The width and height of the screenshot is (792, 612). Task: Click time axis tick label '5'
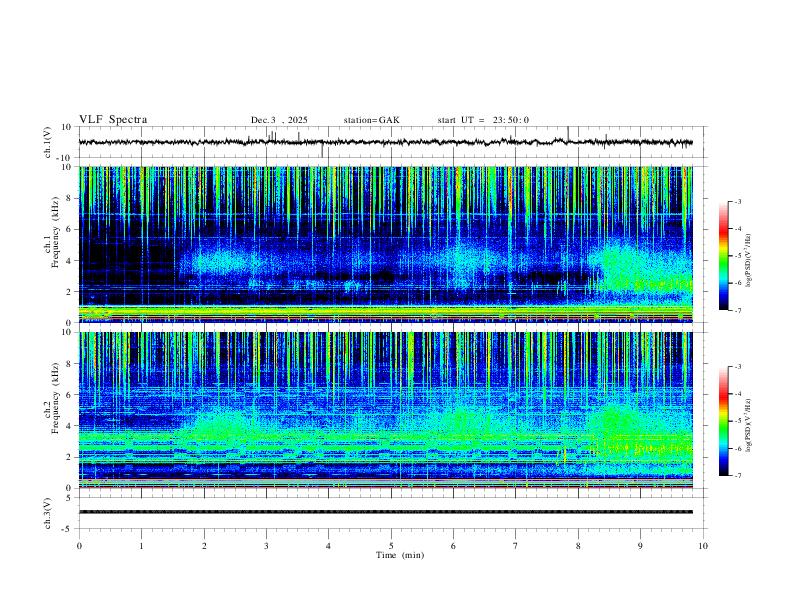391,546
